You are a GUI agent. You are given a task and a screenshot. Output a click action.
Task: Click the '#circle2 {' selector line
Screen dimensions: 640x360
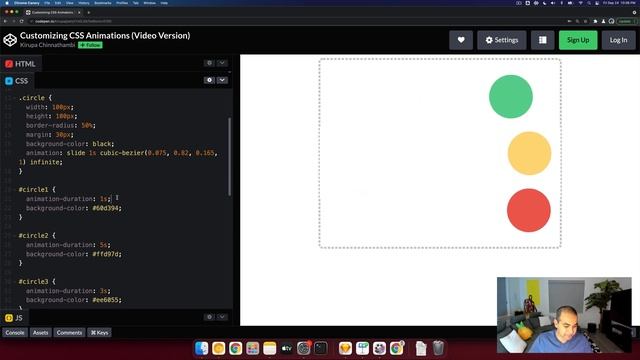pyautogui.click(x=37, y=236)
